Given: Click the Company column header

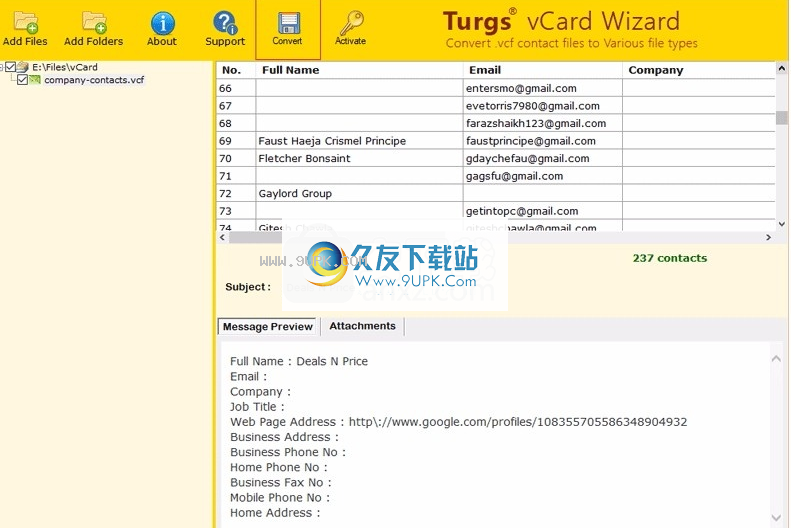Looking at the screenshot, I should coord(699,70).
